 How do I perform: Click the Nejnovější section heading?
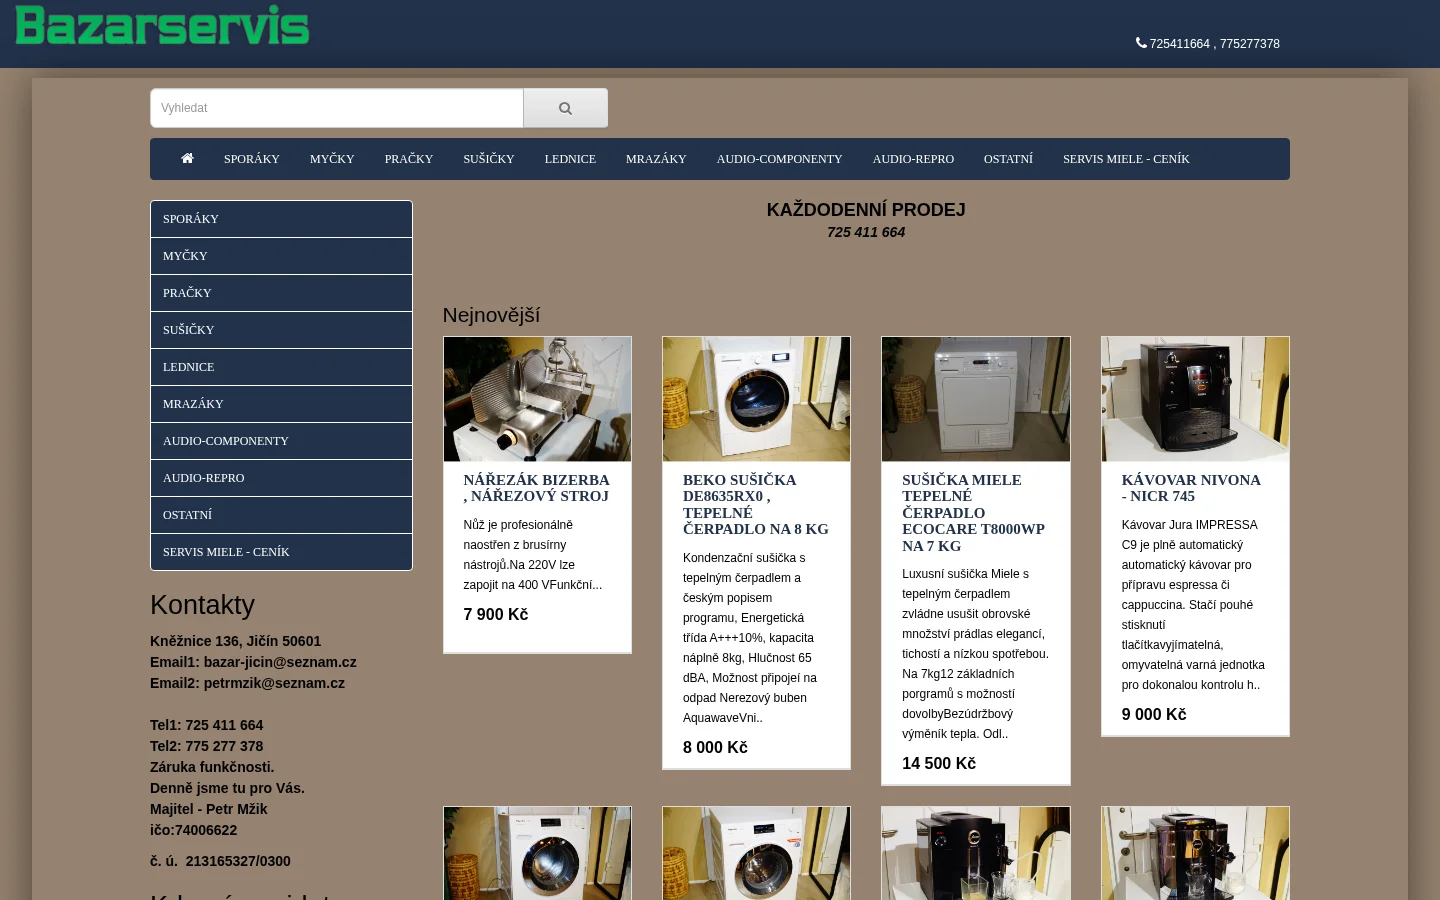coord(491,315)
